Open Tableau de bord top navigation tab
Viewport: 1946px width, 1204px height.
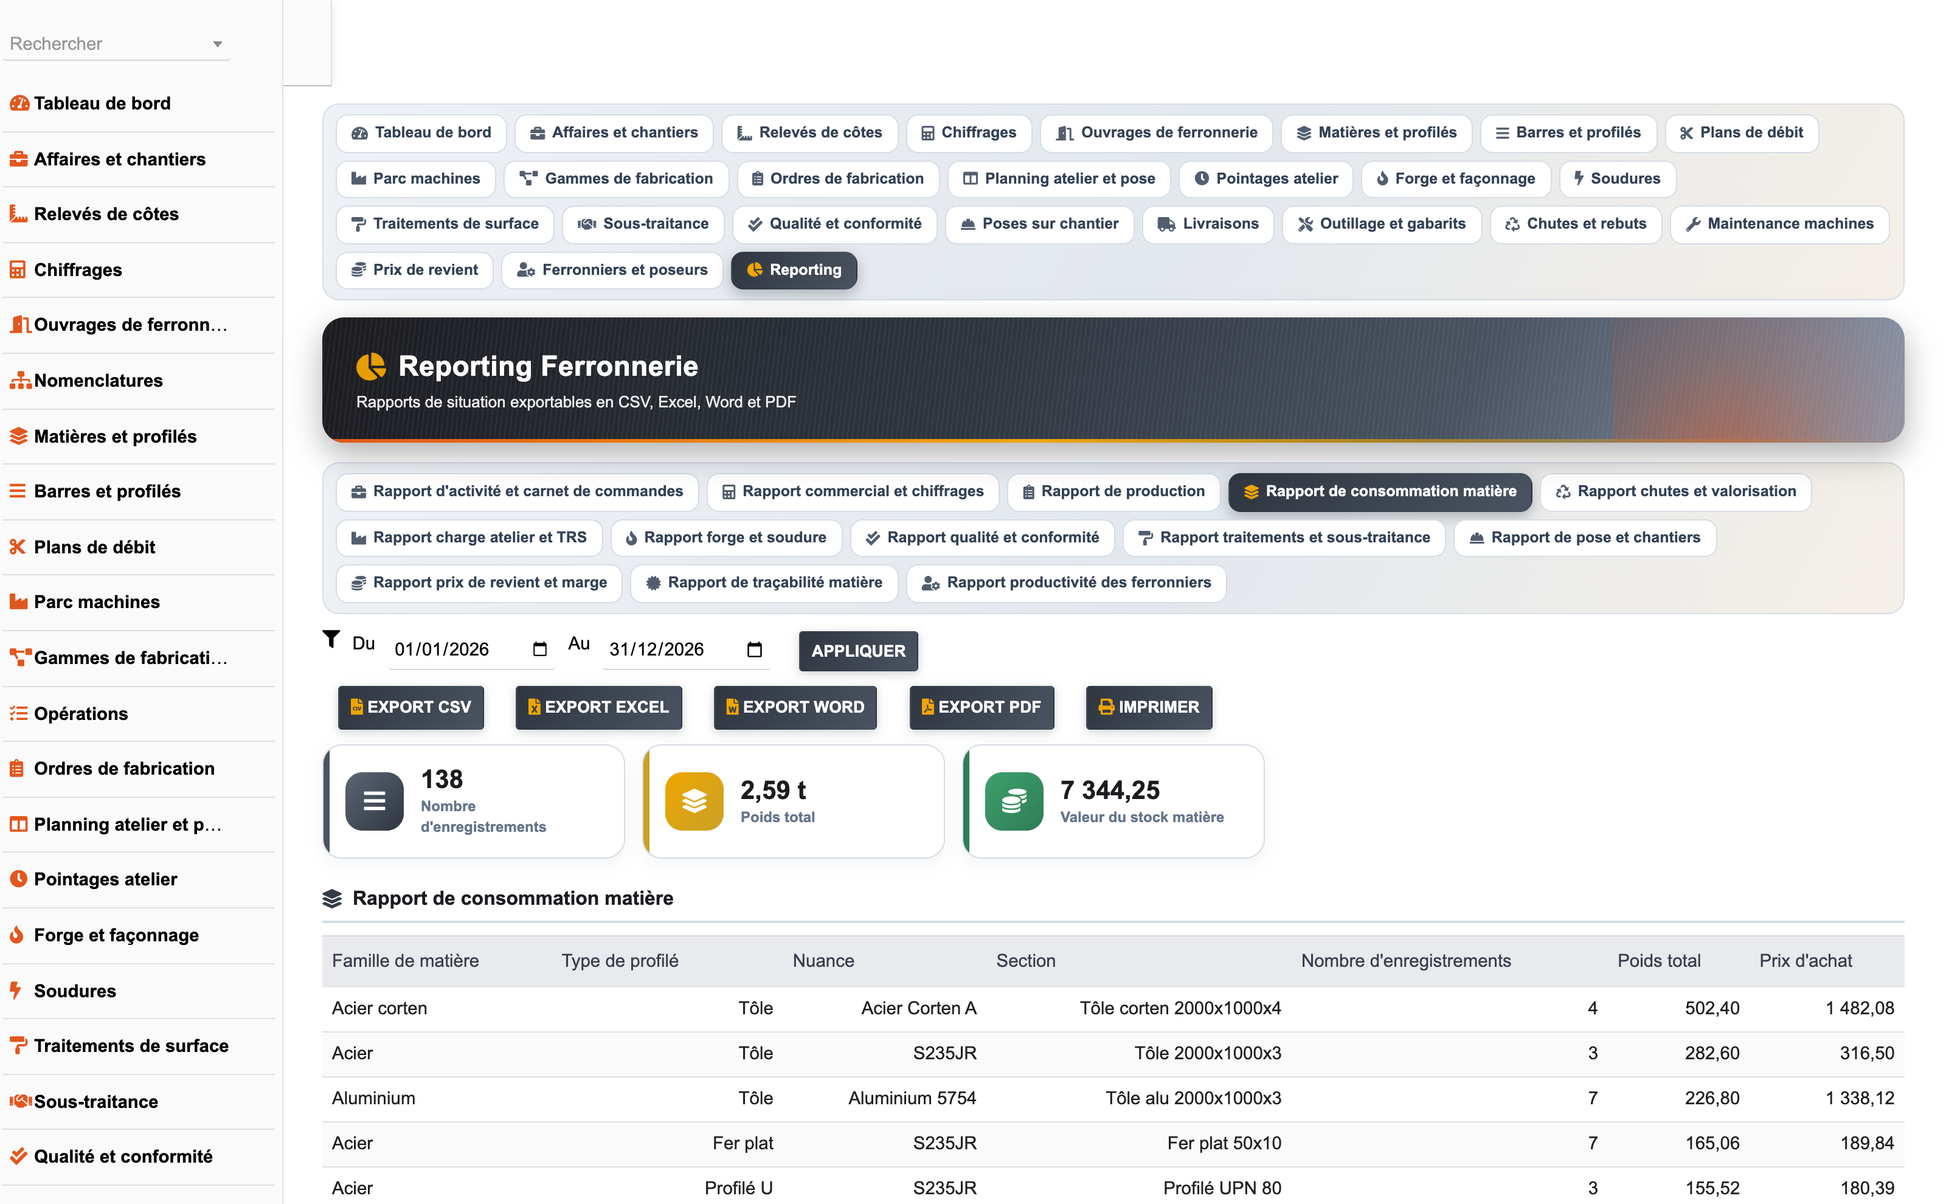point(421,133)
